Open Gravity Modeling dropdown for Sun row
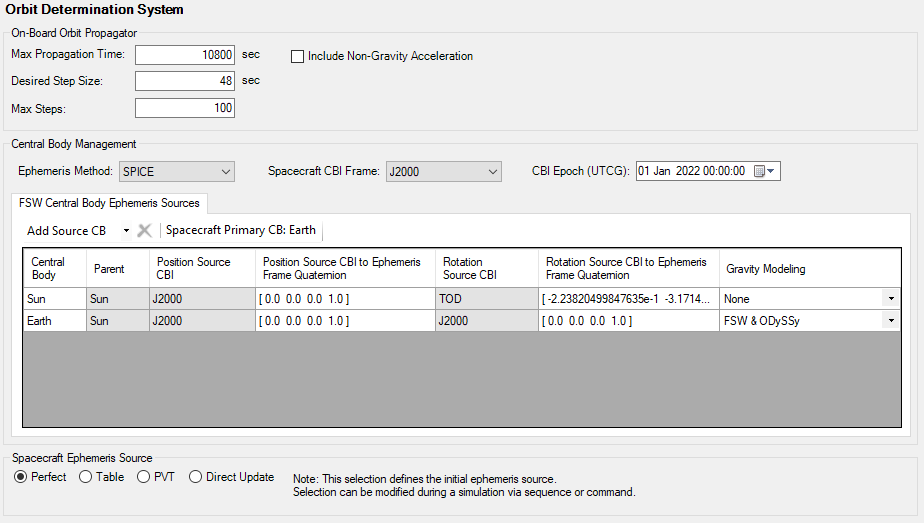Image resolution: width=924 pixels, height=523 pixels. coord(890,299)
